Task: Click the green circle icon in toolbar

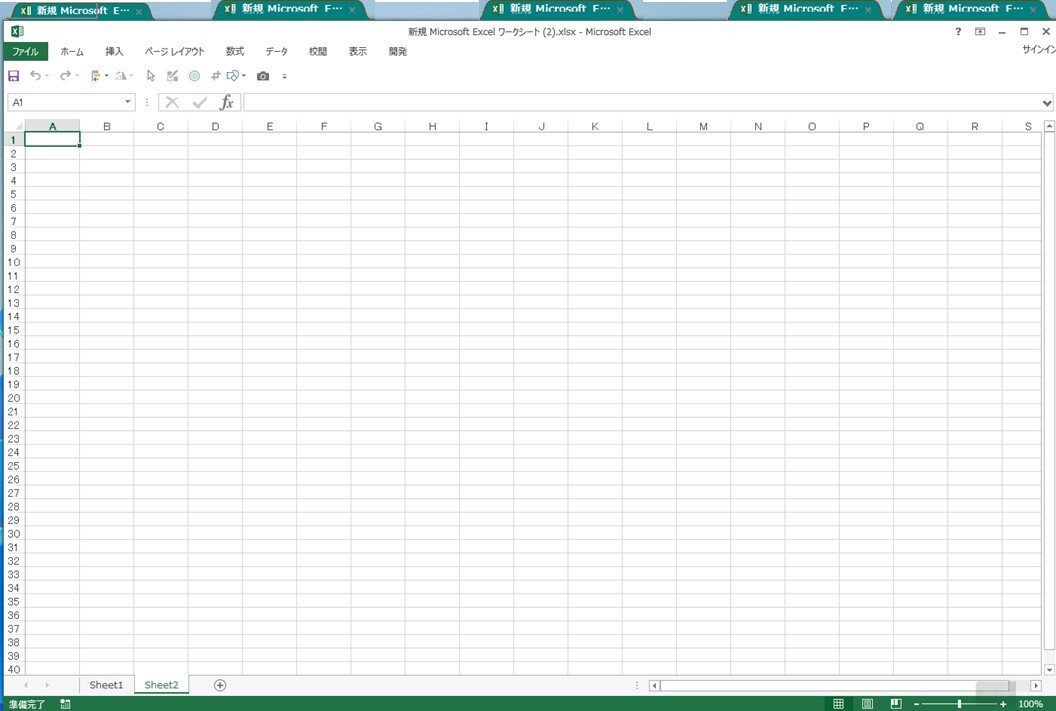Action: click(194, 76)
